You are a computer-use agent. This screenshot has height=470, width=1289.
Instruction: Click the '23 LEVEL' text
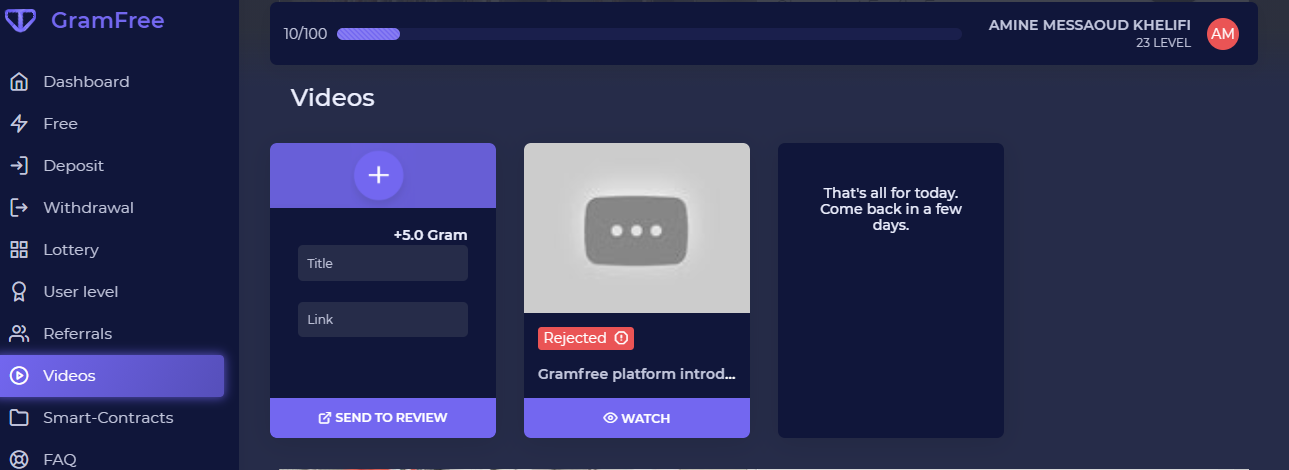pyautogui.click(x=1163, y=43)
